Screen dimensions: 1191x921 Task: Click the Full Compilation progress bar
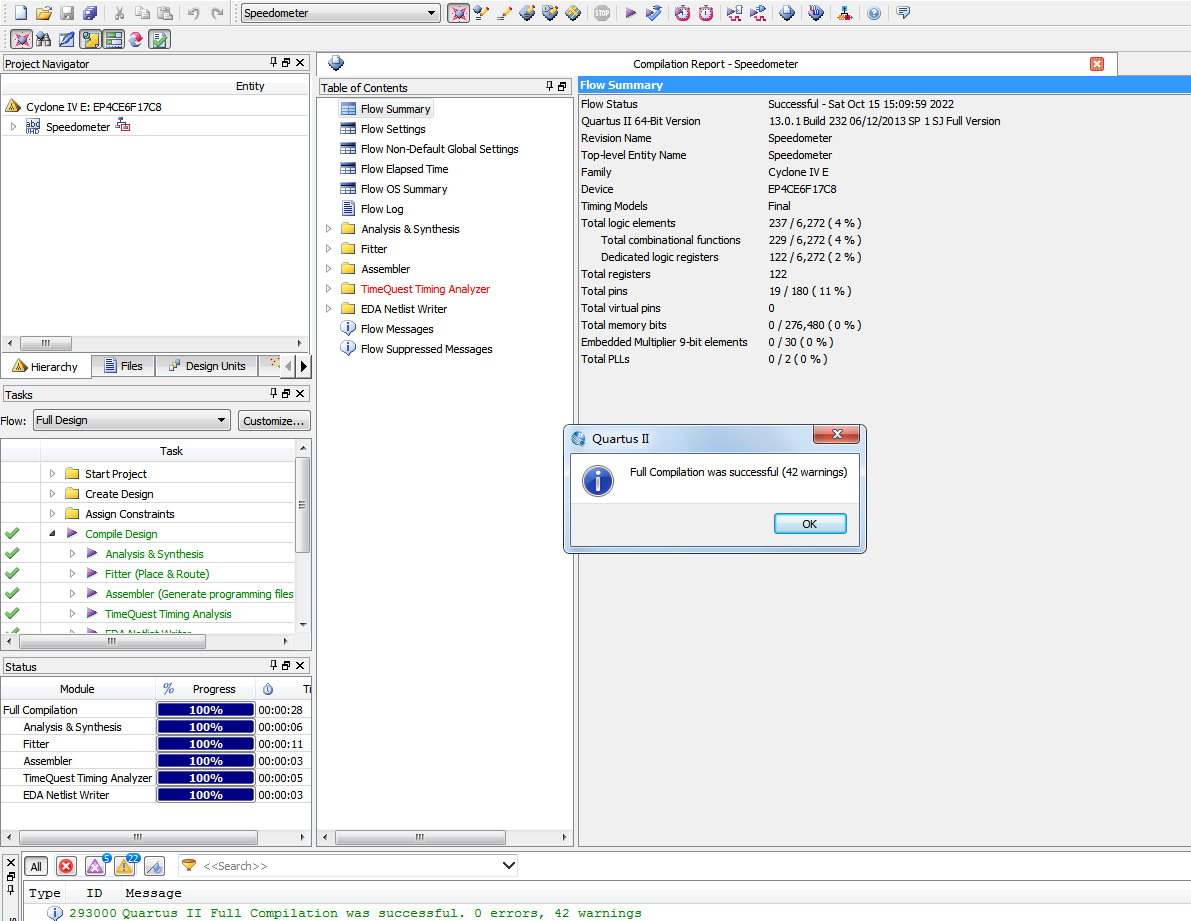(205, 709)
